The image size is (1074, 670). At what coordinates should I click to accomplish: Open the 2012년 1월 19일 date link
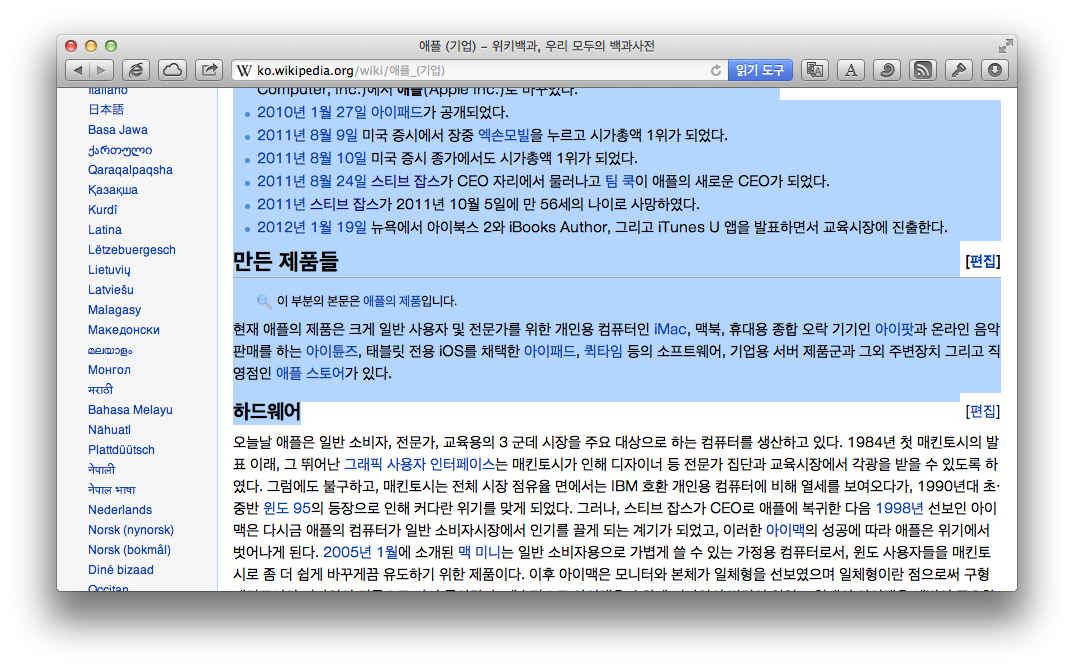312,227
